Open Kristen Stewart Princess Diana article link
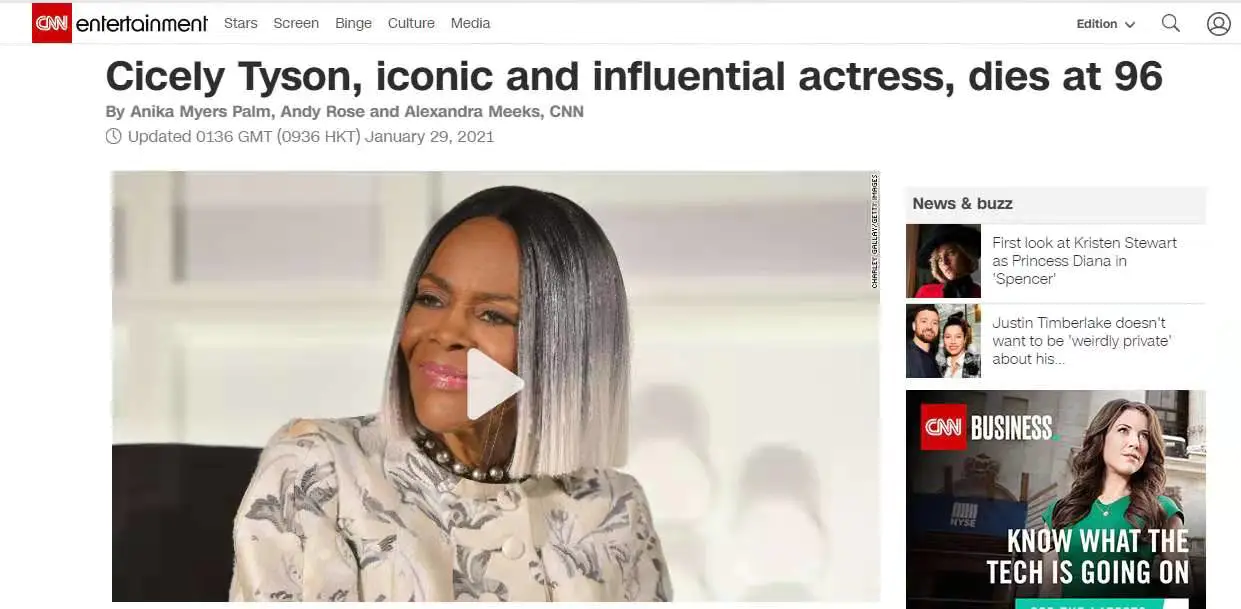The image size is (1241, 609). tap(1084, 261)
